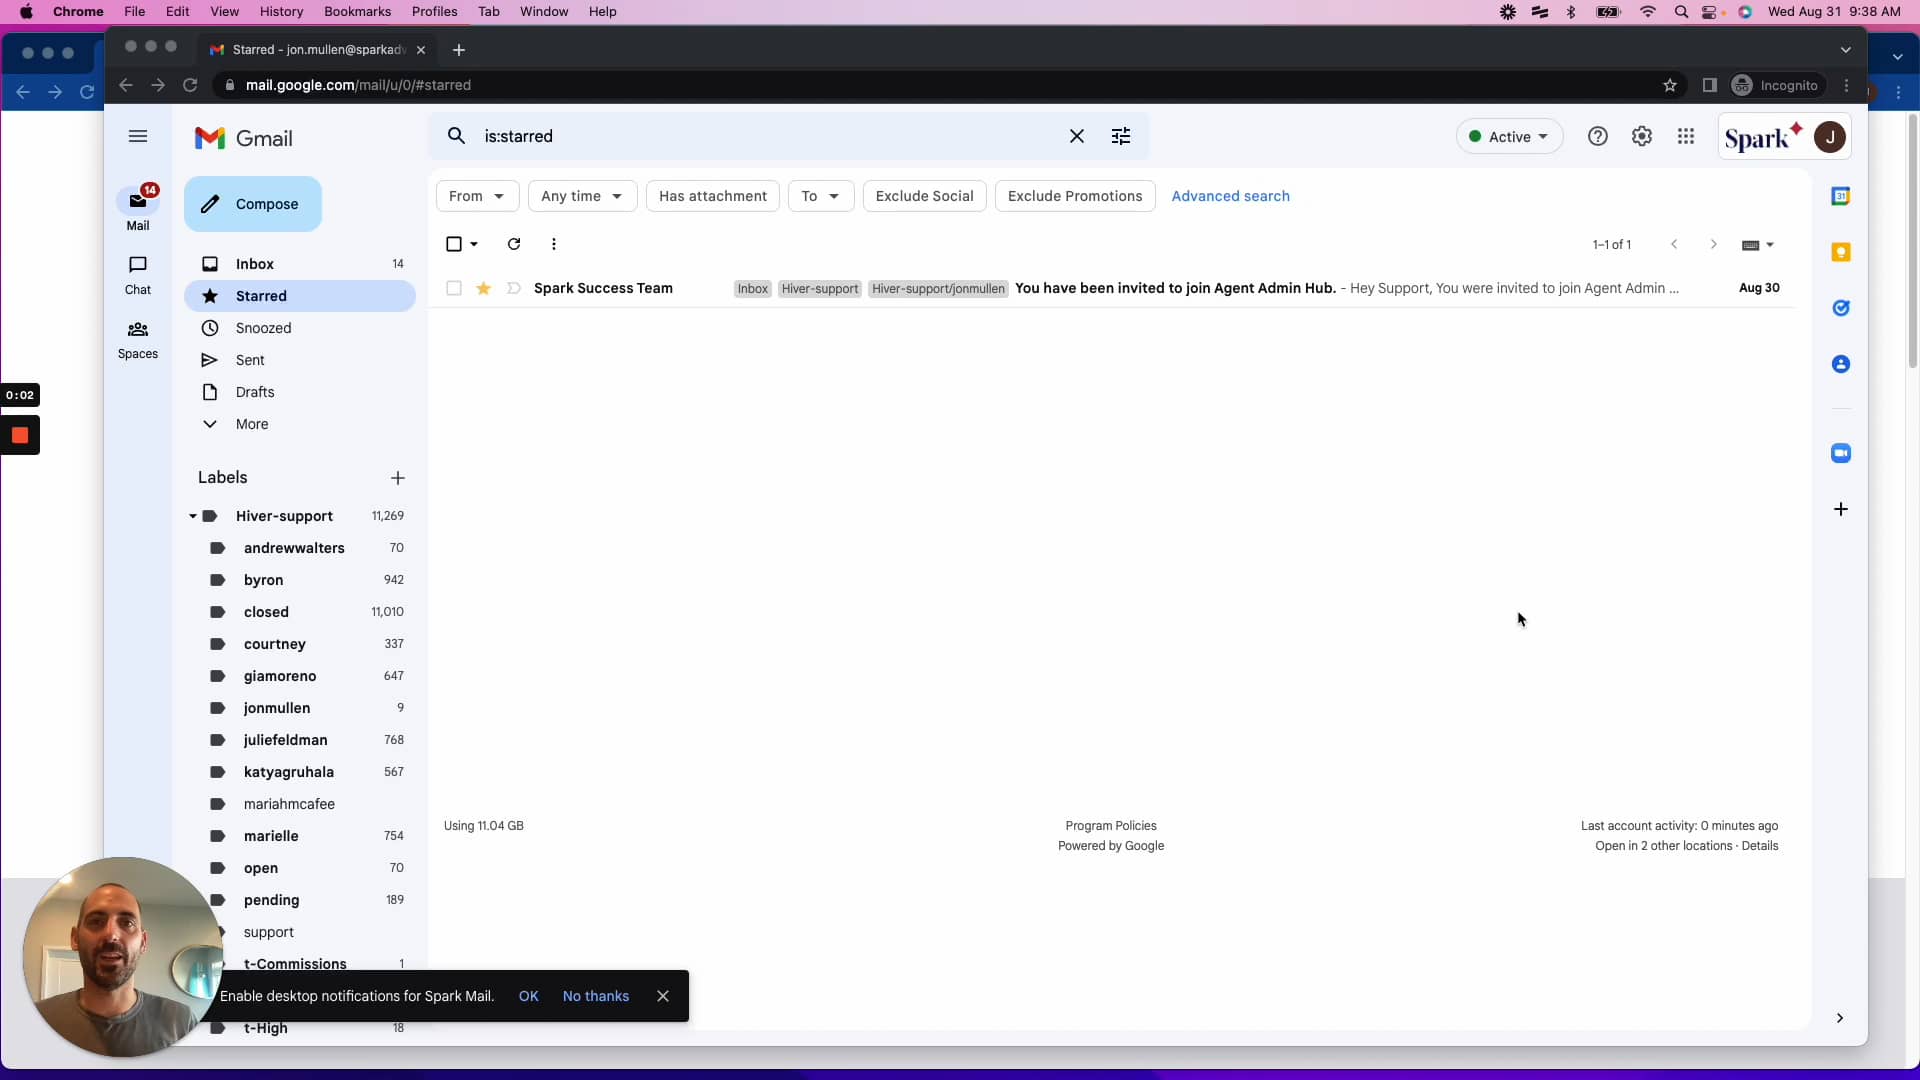Unstar the Spark Success Team email
This screenshot has width=1920, height=1080.
coord(483,288)
